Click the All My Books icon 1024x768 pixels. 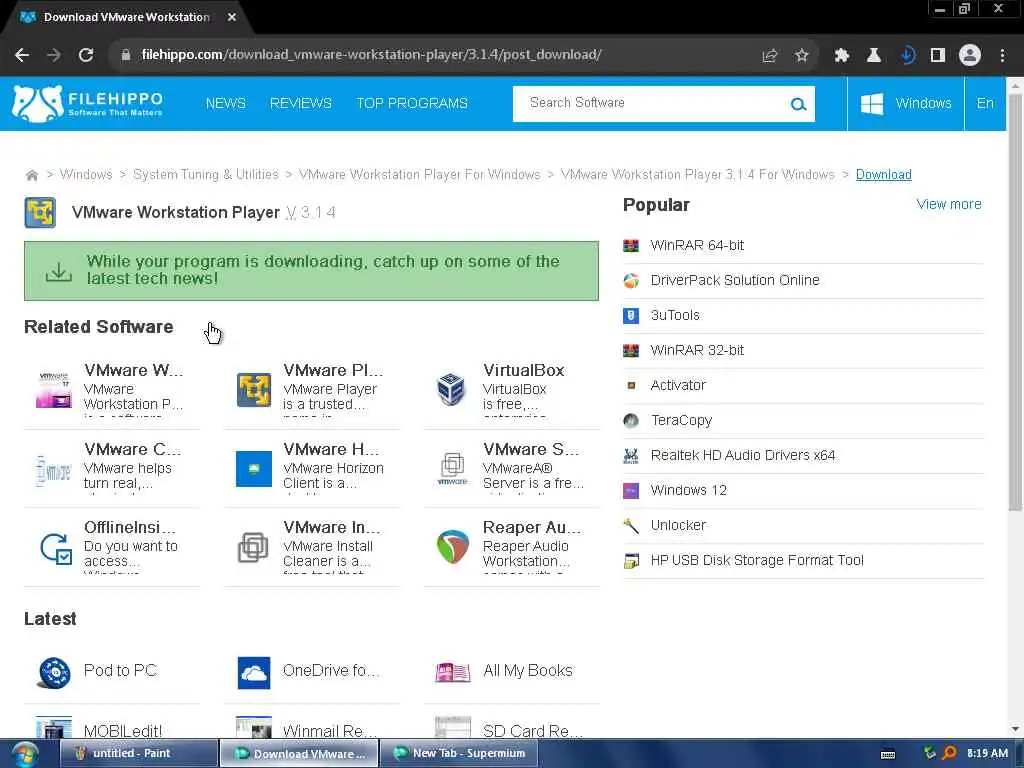[x=453, y=672]
